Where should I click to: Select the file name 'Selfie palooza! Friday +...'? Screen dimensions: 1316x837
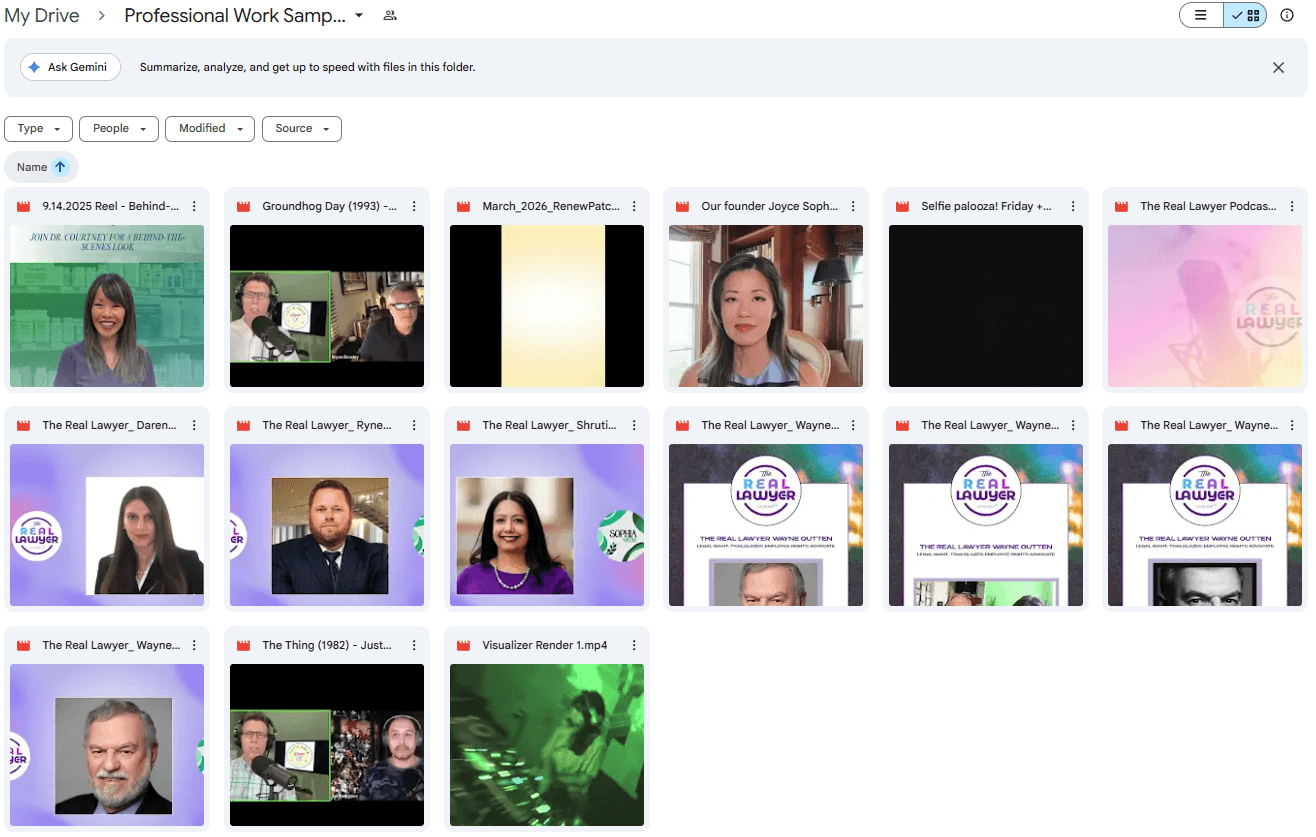point(987,206)
